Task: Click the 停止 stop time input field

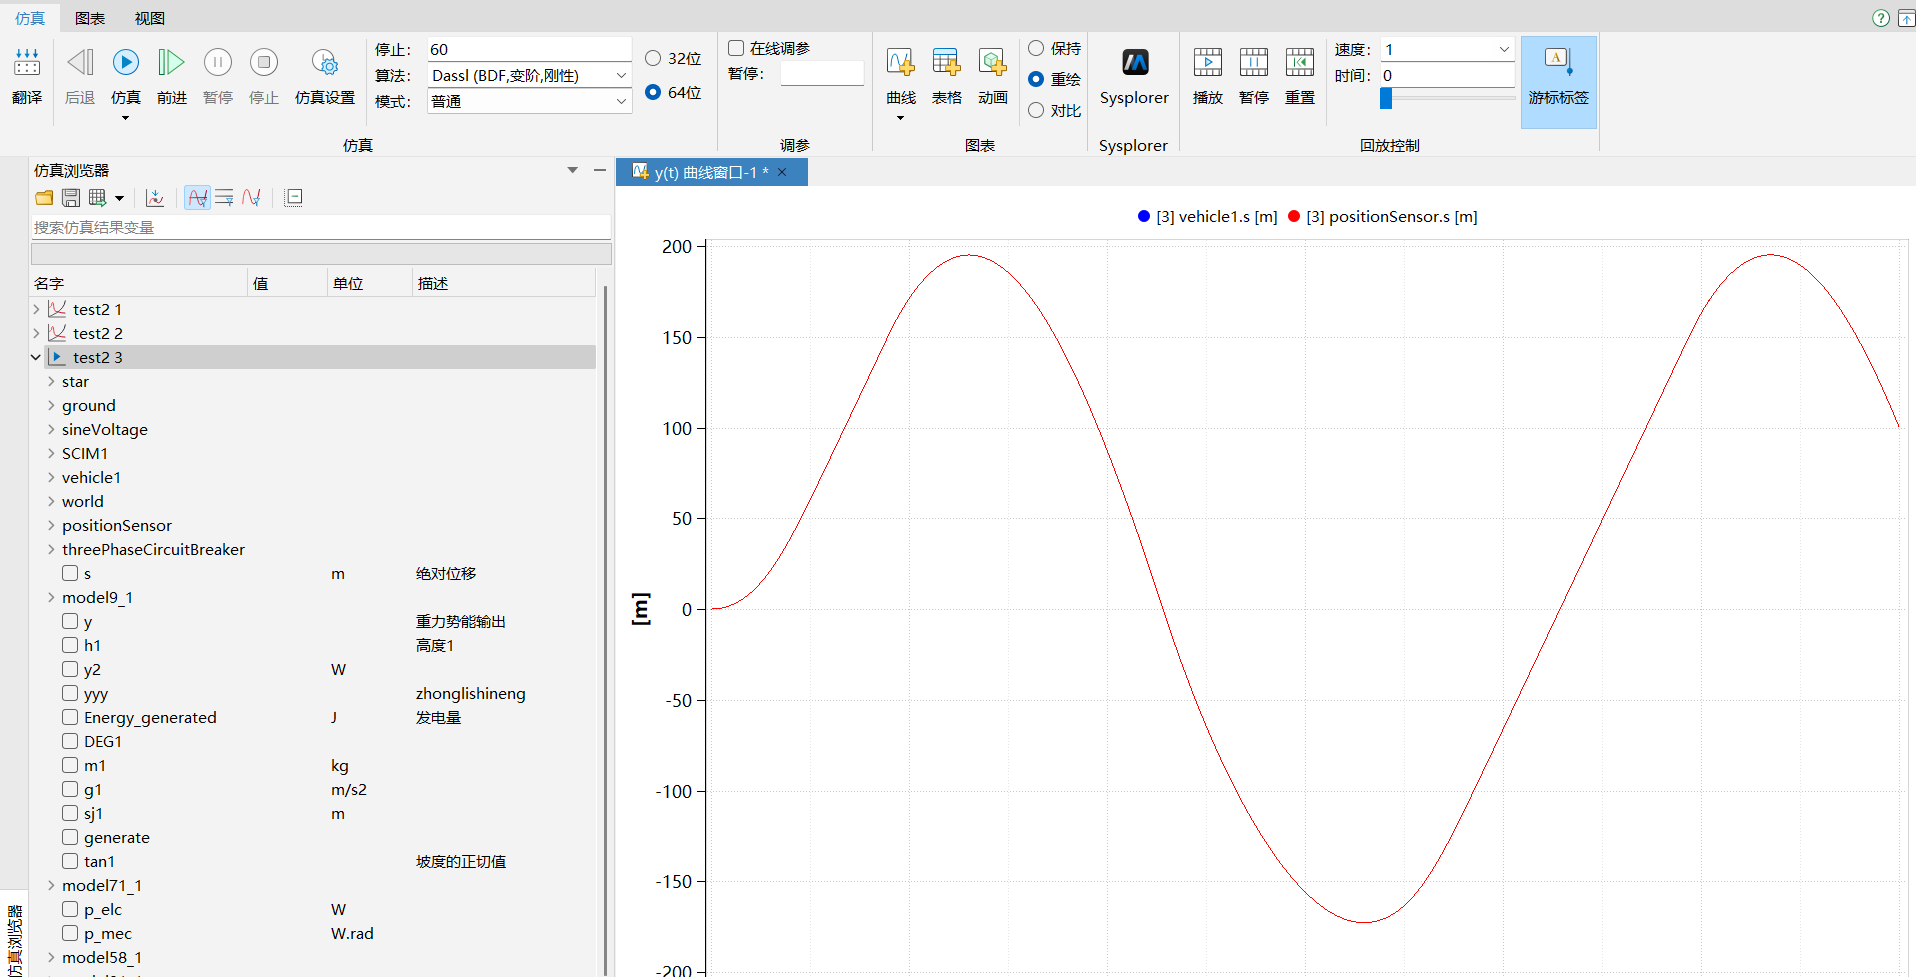Action: click(529, 49)
